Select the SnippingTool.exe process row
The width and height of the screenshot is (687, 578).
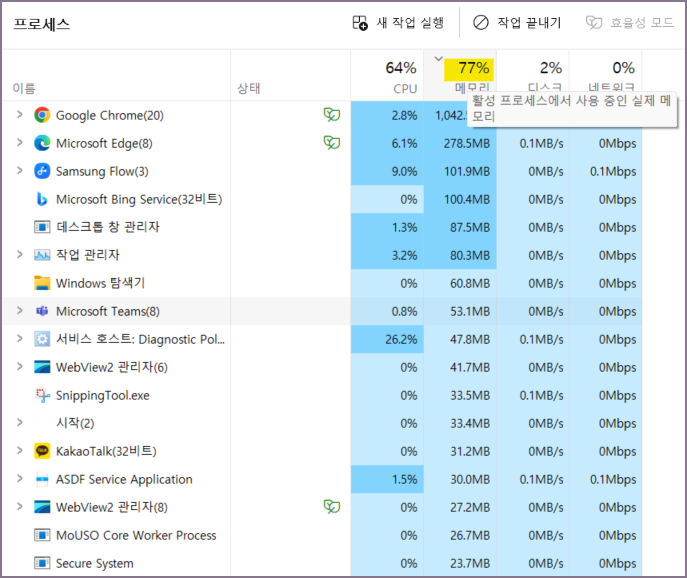coord(322,395)
